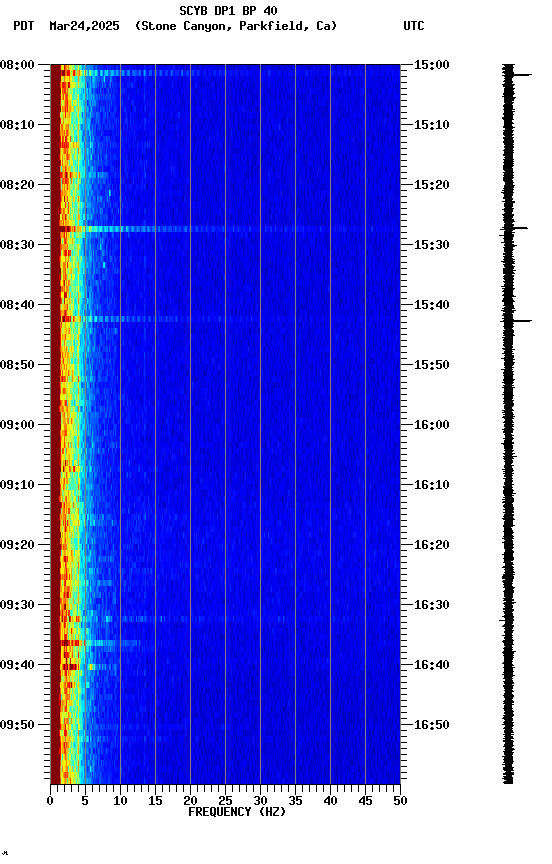Image resolution: width=552 pixels, height=864 pixels.
Task: Click the '20' Hz frequency axis label
Action: 190,801
